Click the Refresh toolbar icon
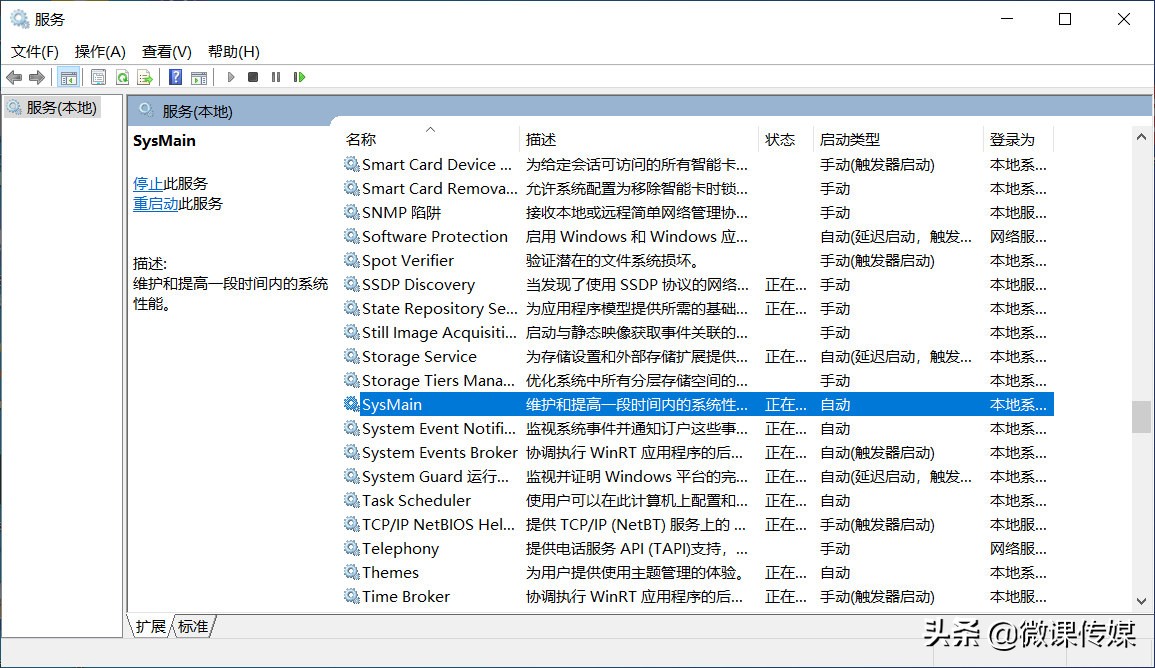Image resolution: width=1155 pixels, height=668 pixels. coord(122,77)
